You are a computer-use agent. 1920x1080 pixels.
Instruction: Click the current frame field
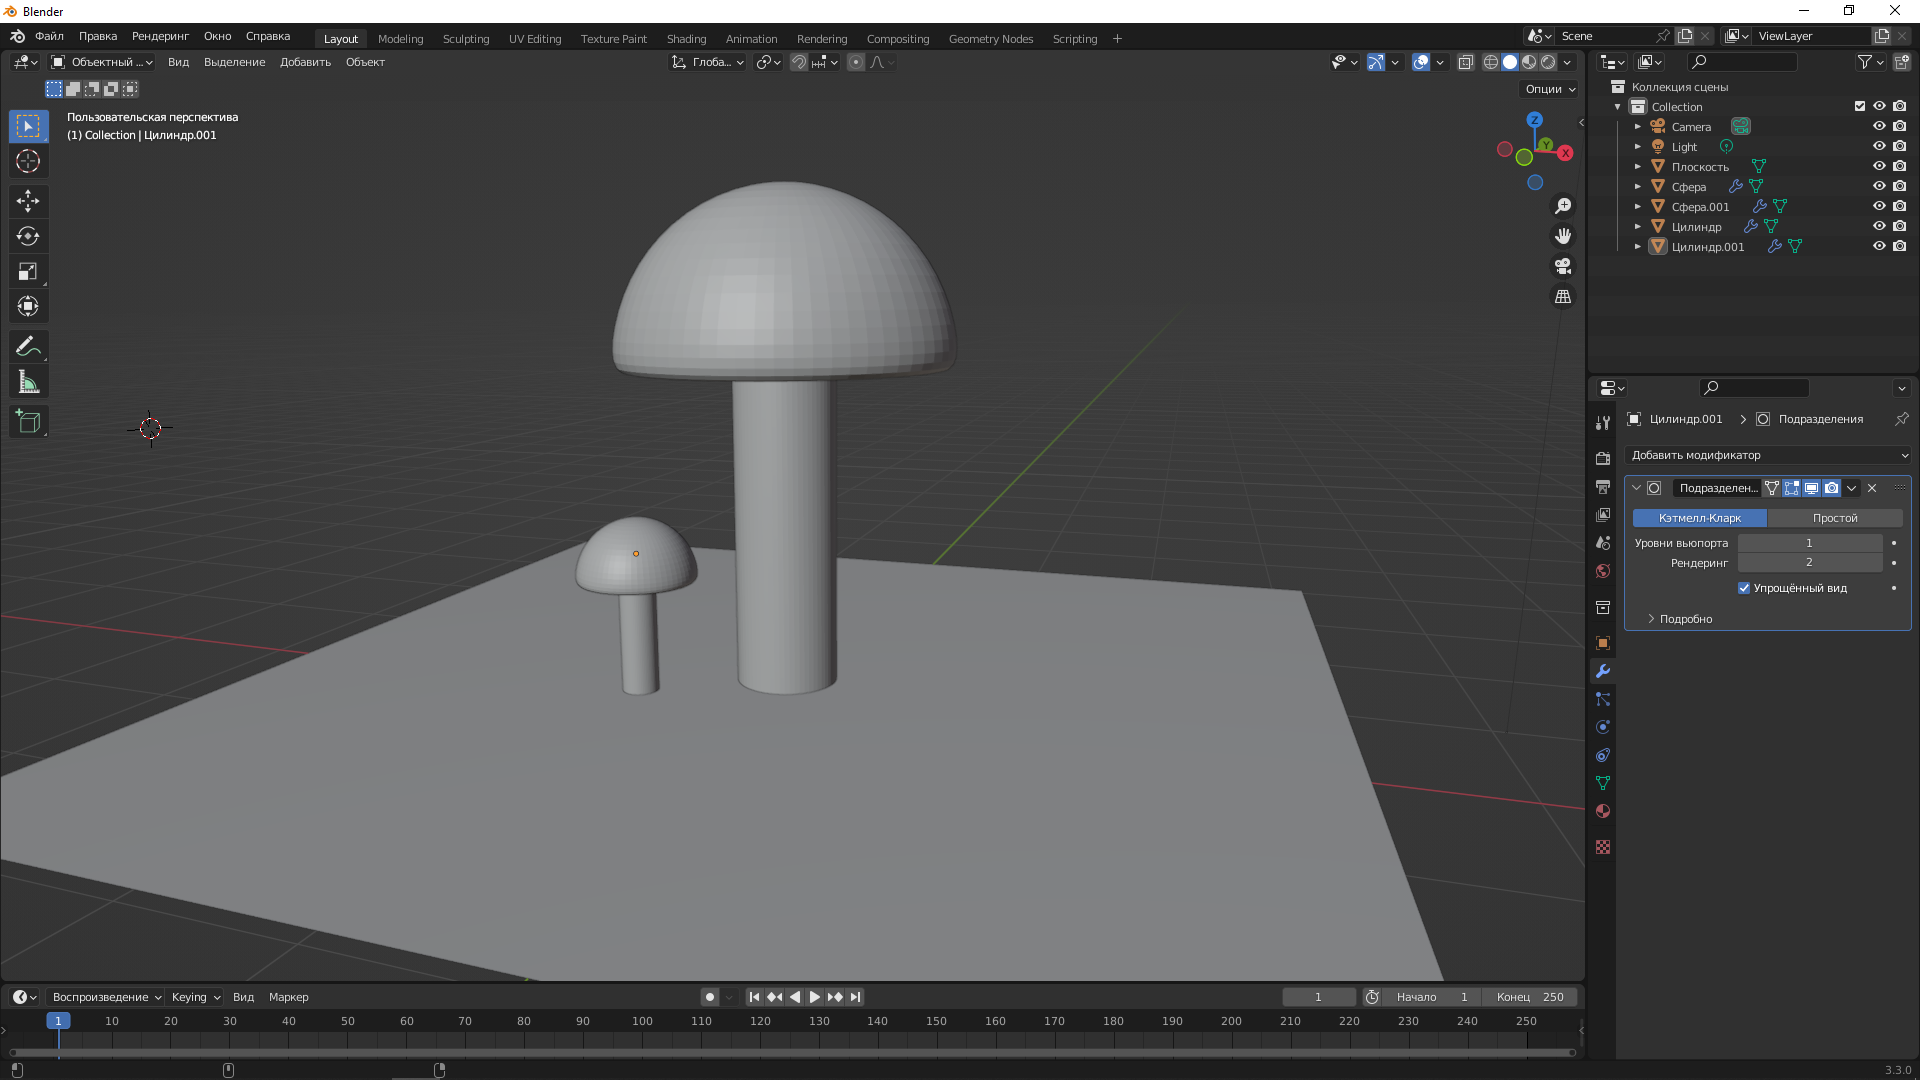click(1319, 997)
